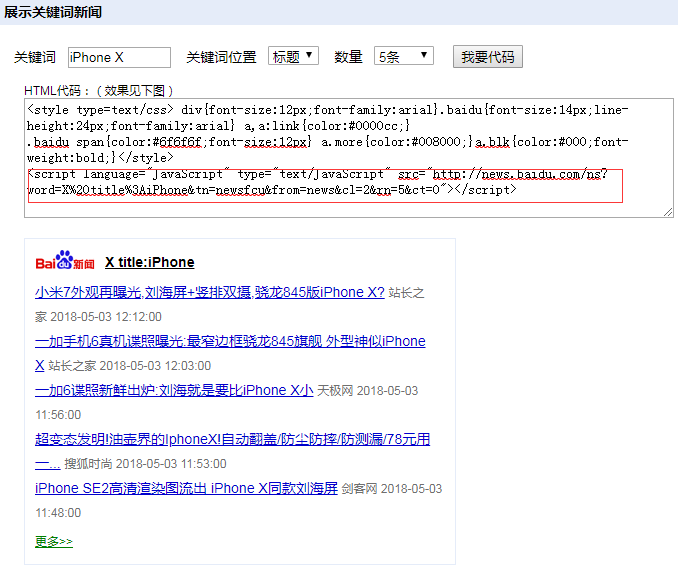Open the X title:iPhone heading link
The image size is (678, 569).
click(150, 262)
